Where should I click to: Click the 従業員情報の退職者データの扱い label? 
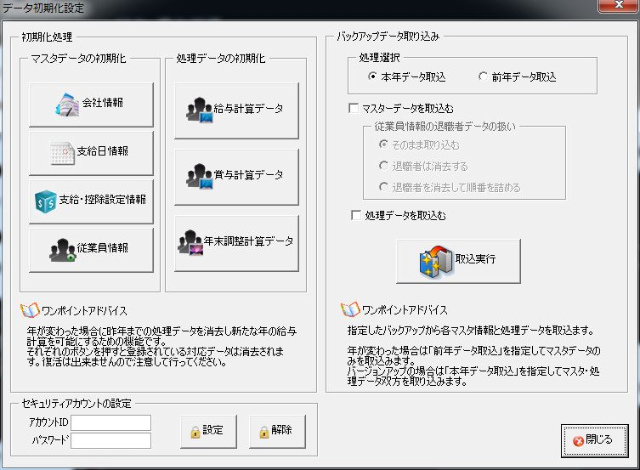[x=445, y=126]
